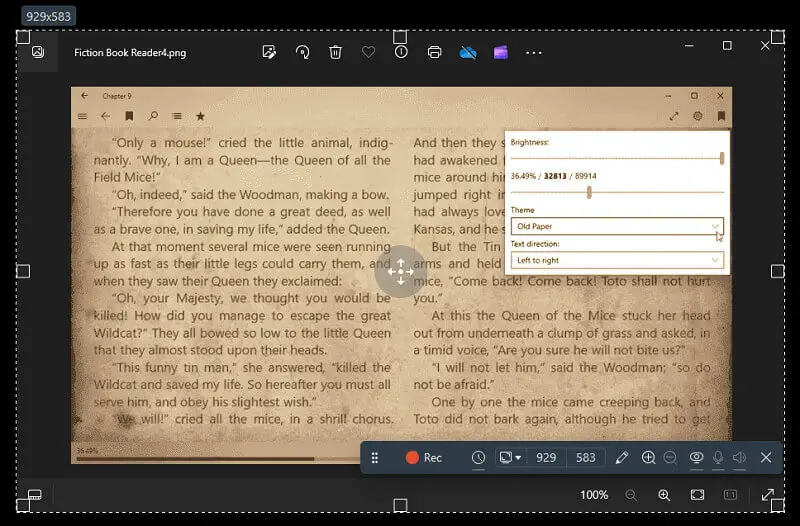Show file info in Photos toolbar

[401, 52]
